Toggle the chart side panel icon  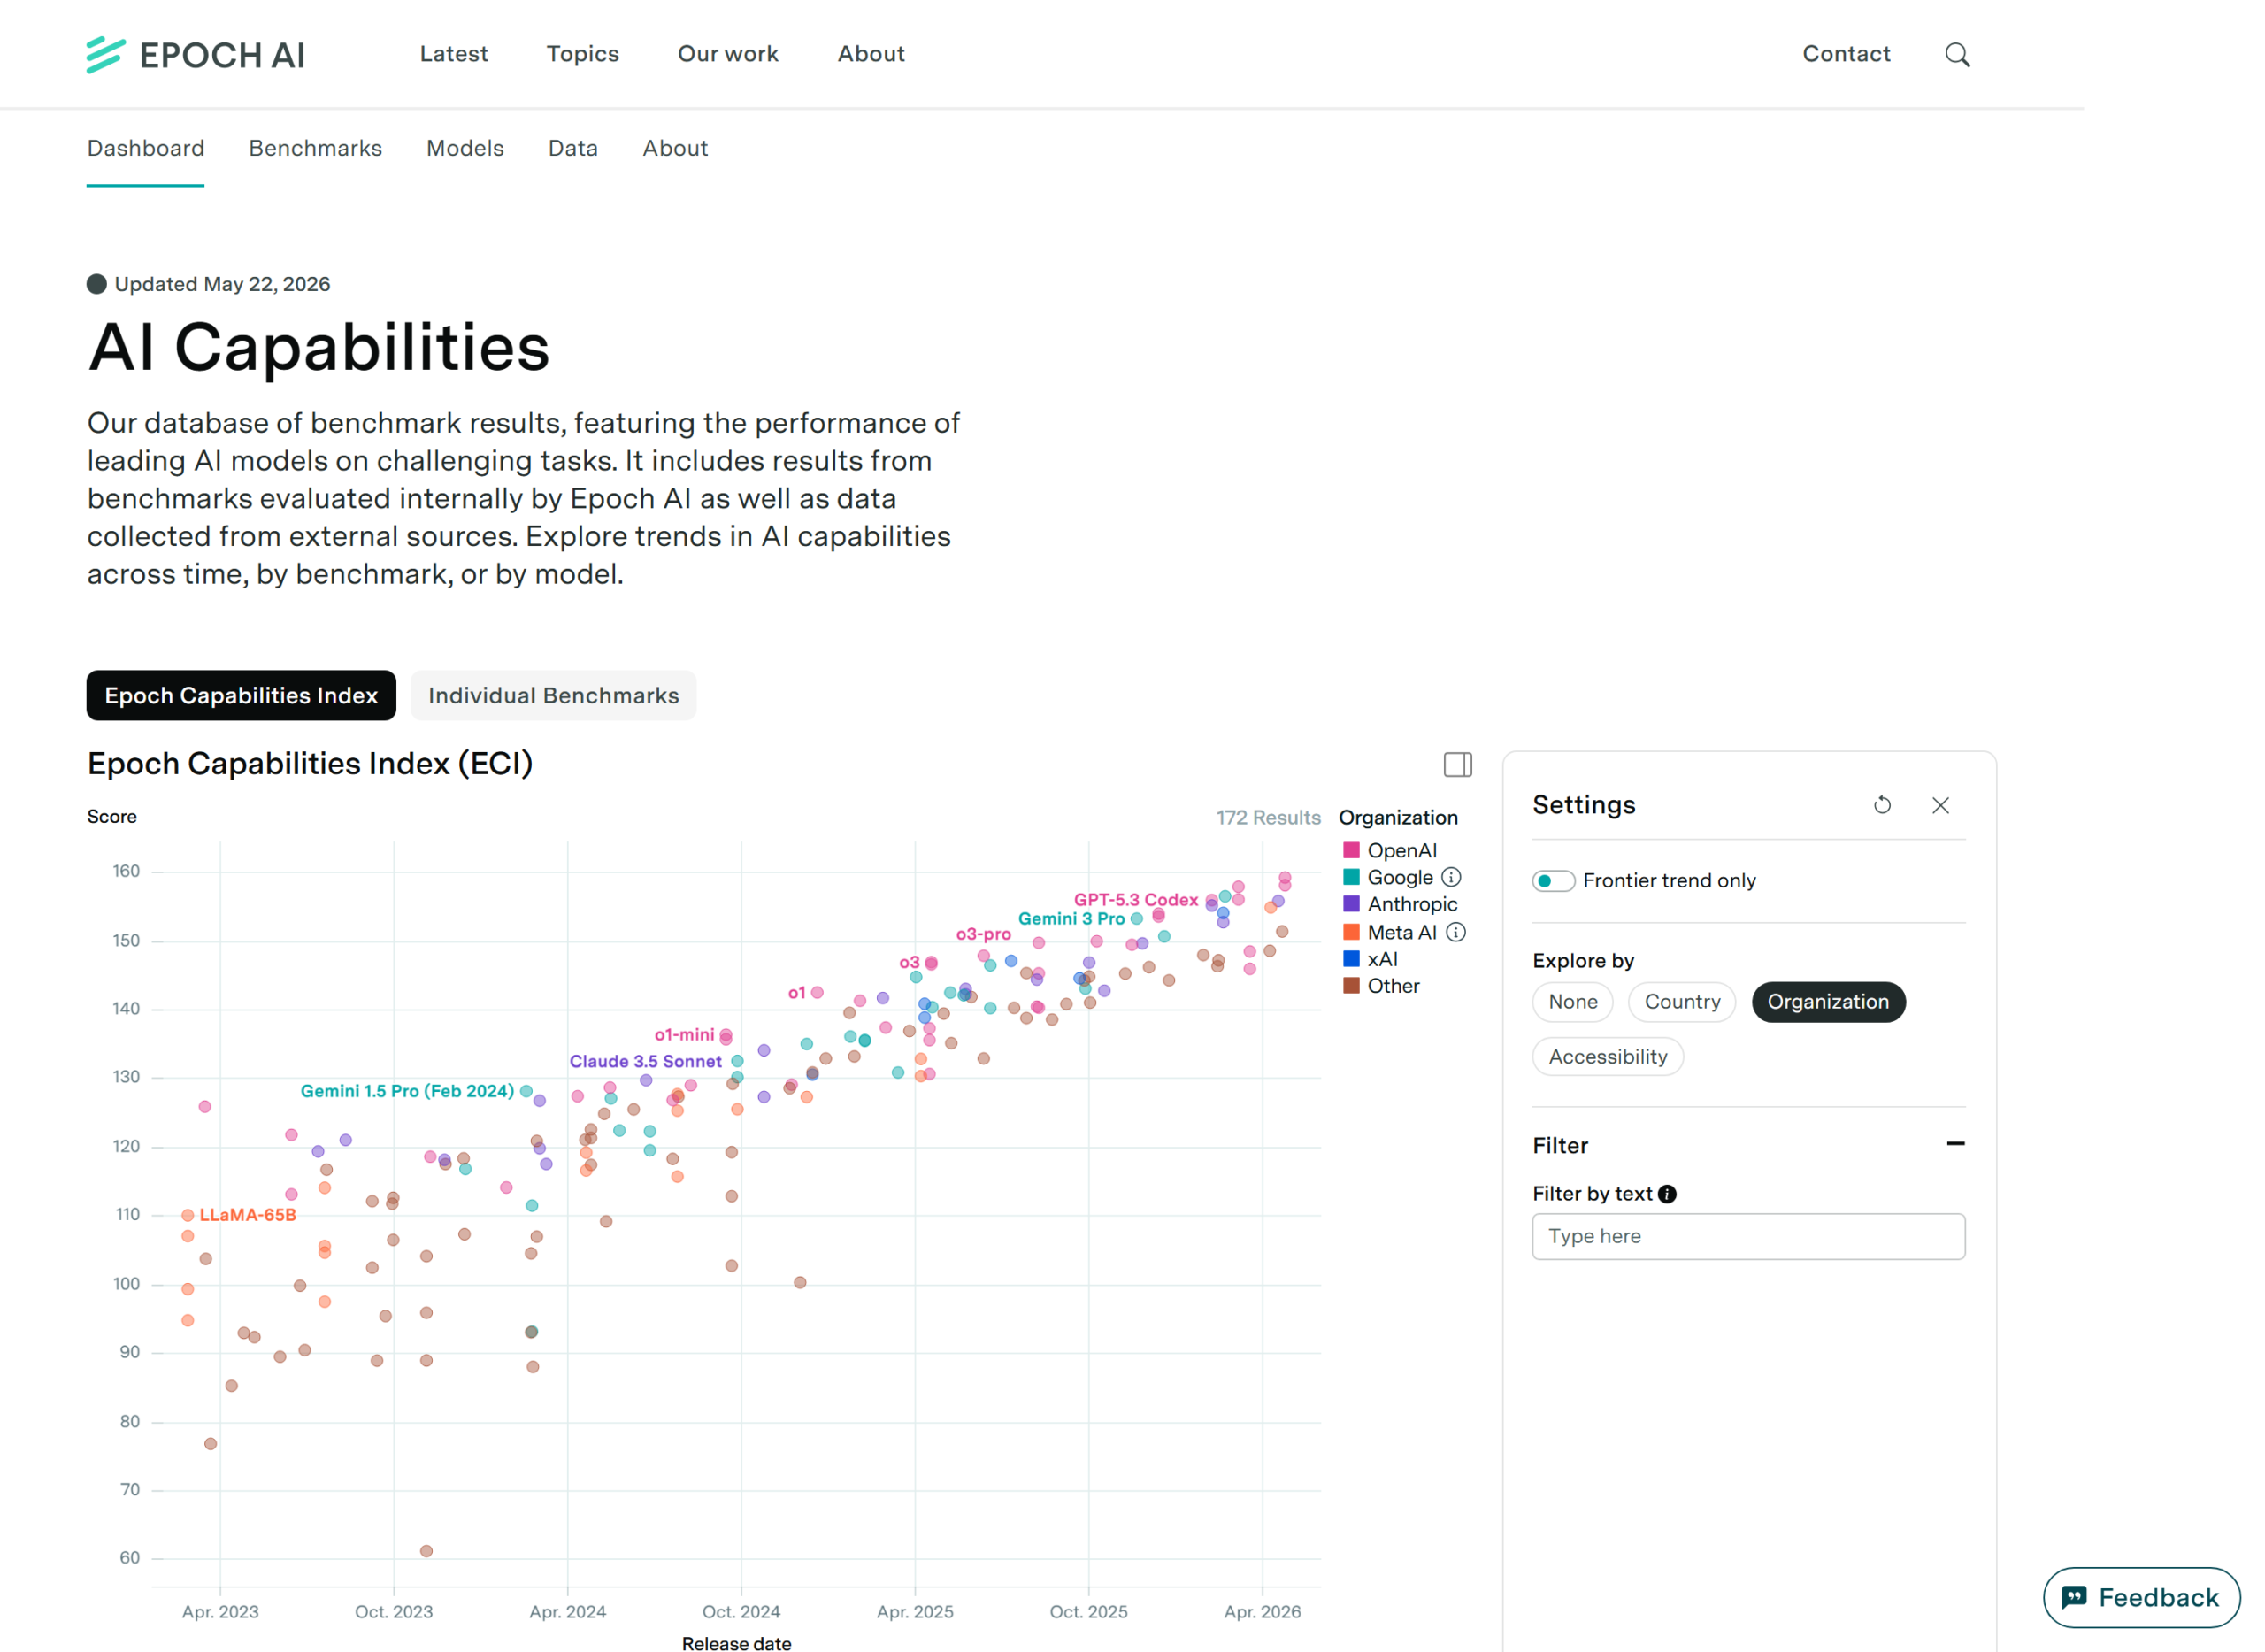pyautogui.click(x=1457, y=765)
